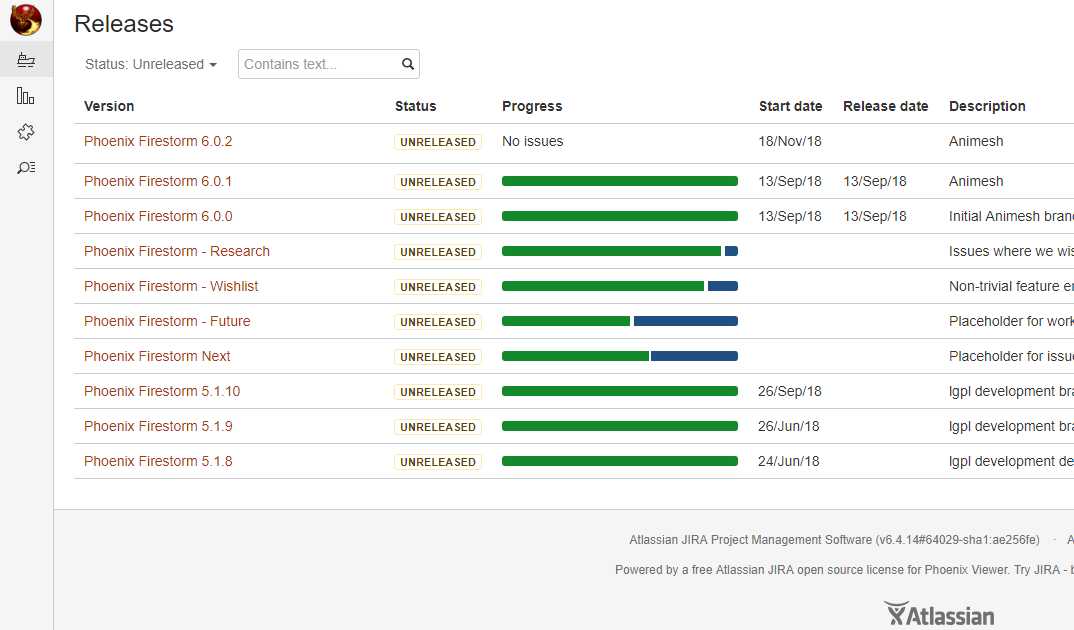The image size is (1074, 630).
Task: Open Phoenix Firestorm 6.0.1 version
Action: 158,181
